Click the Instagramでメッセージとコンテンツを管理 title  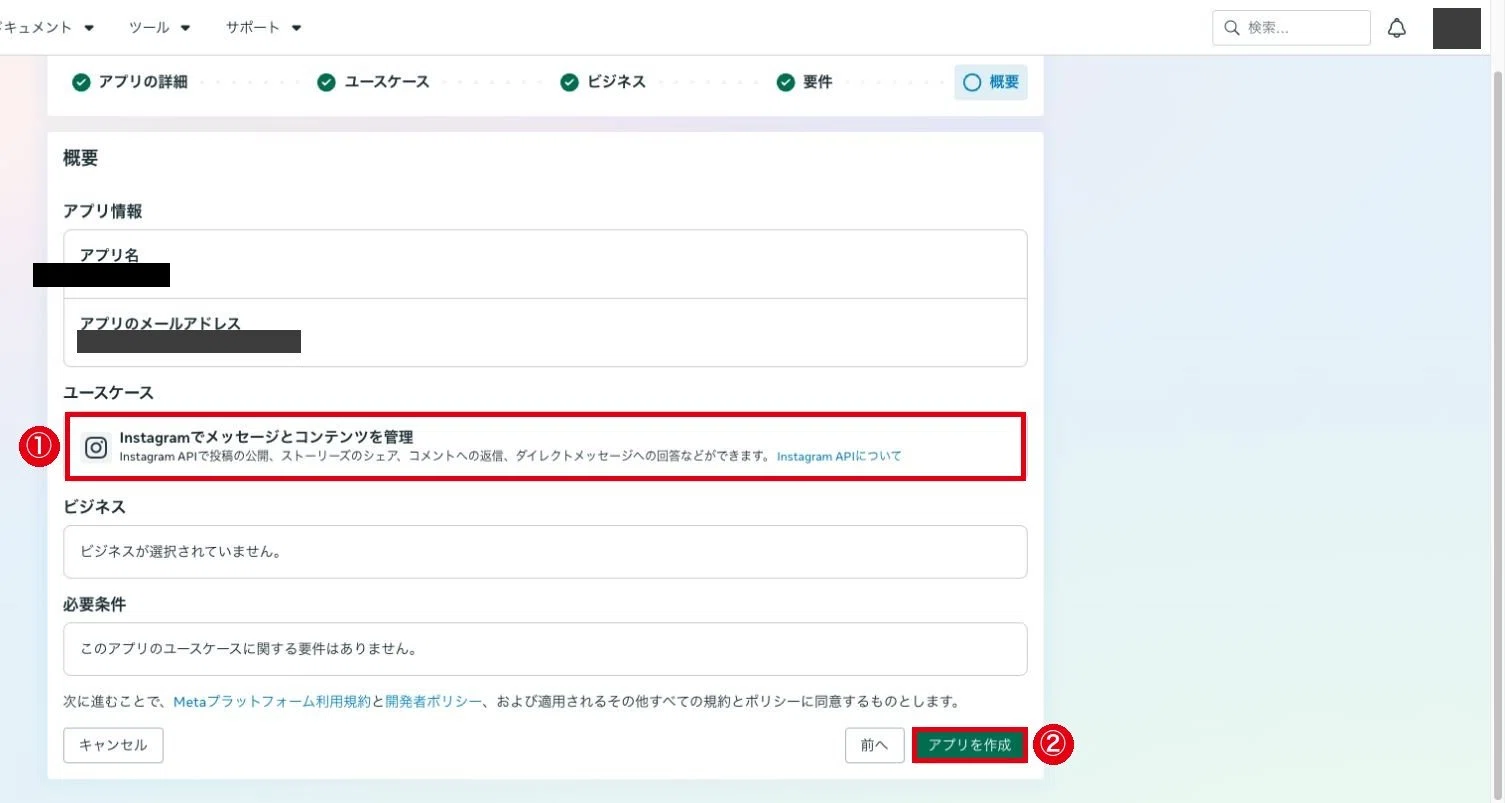tap(266, 437)
